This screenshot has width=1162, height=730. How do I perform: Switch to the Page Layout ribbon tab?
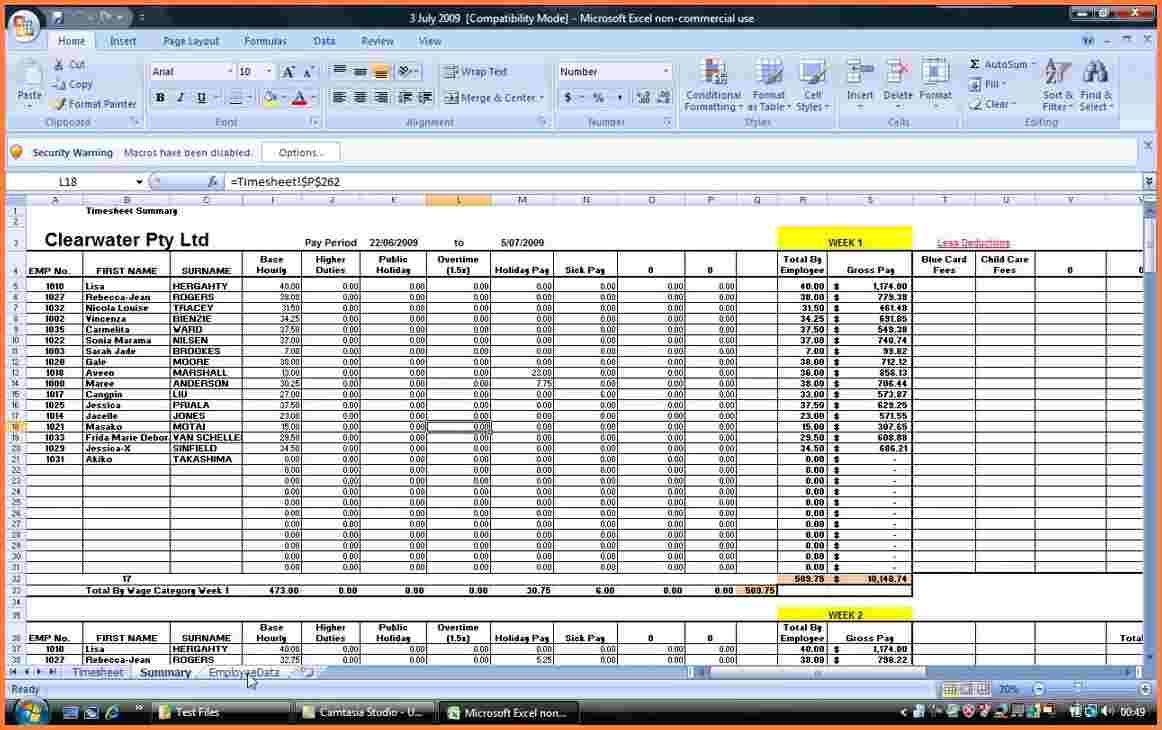point(190,41)
